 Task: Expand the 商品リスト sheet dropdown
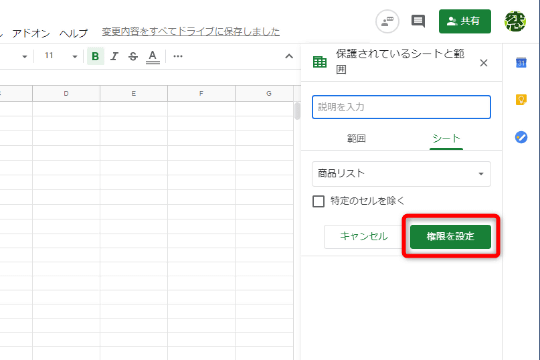[x=401, y=174]
